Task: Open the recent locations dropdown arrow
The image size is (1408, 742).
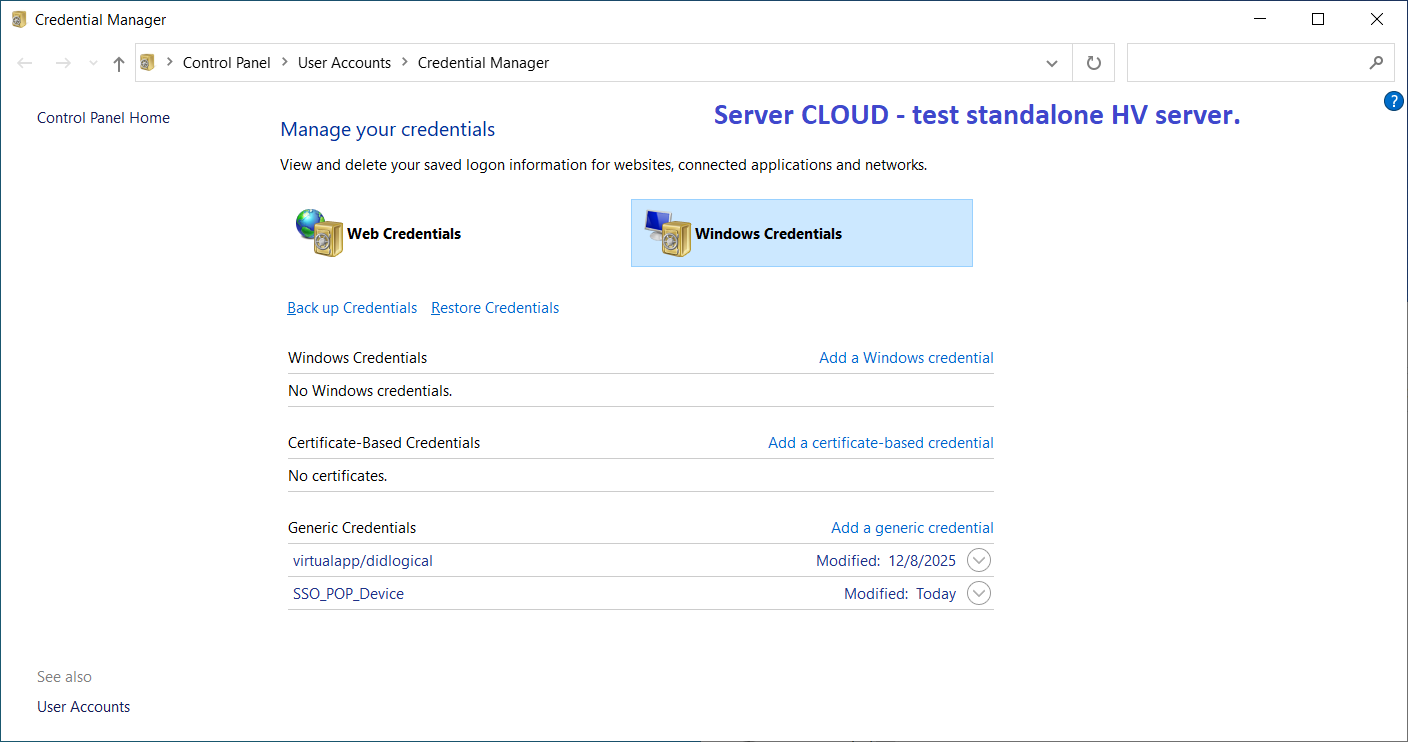Action: tap(93, 63)
